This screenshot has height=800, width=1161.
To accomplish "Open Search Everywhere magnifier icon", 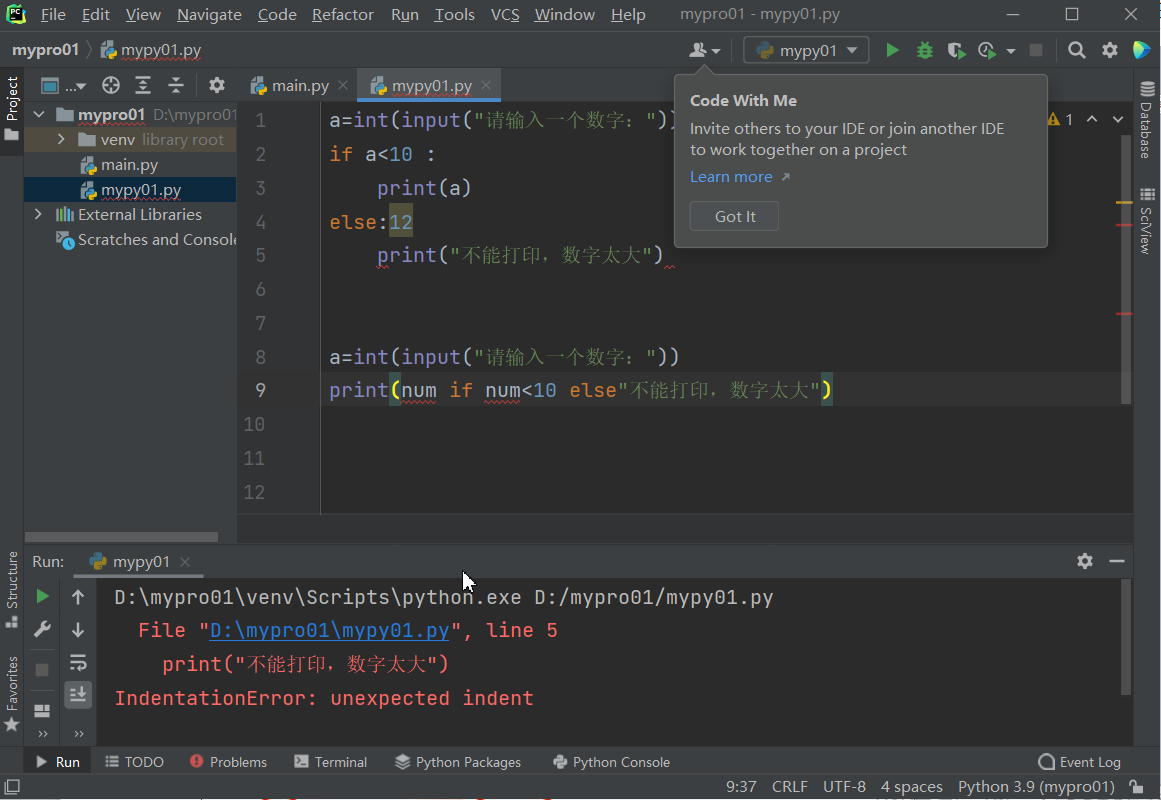I will click(1077, 50).
